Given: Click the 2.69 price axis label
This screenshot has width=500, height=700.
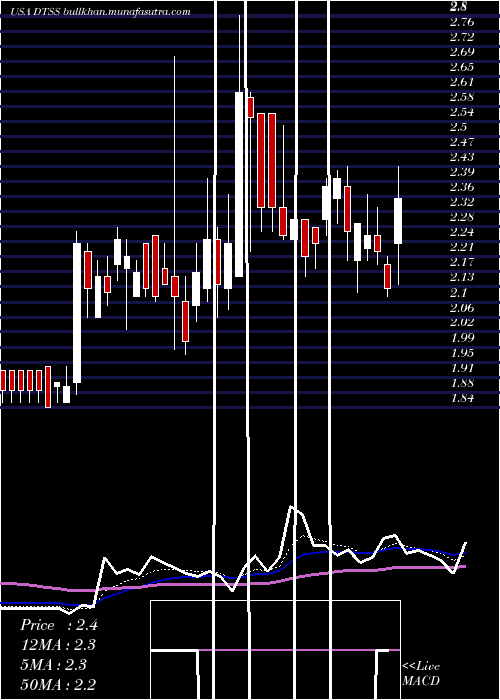Looking at the screenshot, I should (x=462, y=52).
